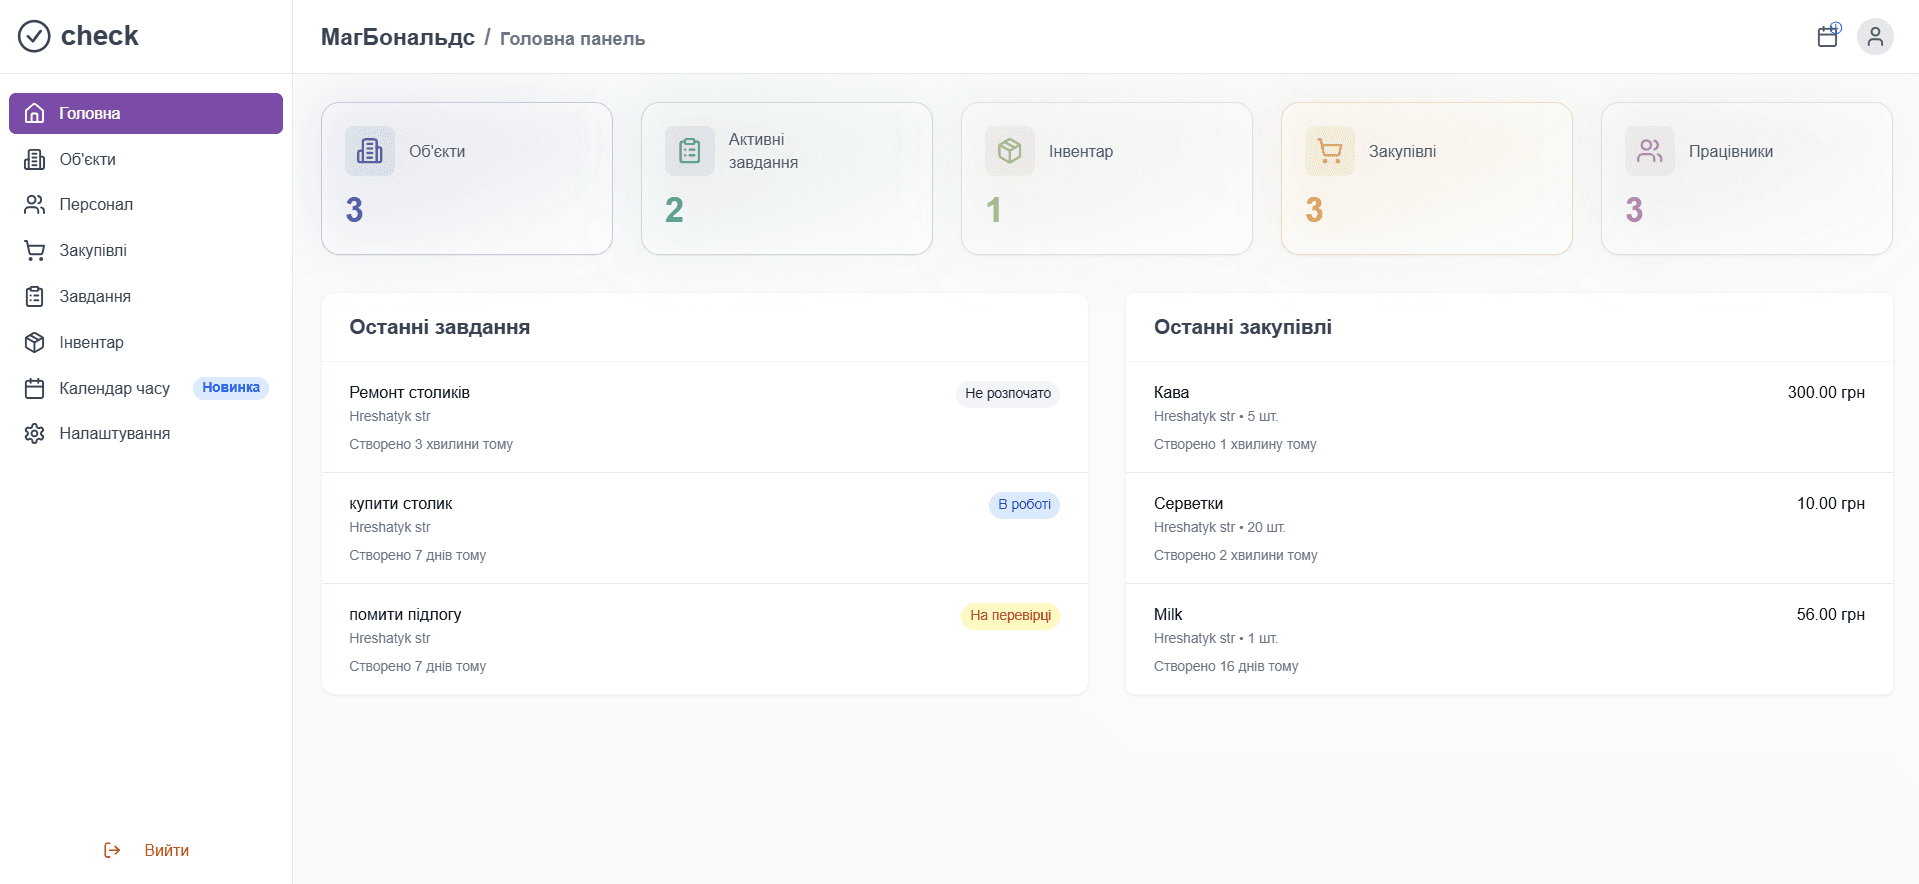The width and height of the screenshot is (1919, 884).
Task: Open the помити підлогу task
Action: pyautogui.click(x=705, y=639)
